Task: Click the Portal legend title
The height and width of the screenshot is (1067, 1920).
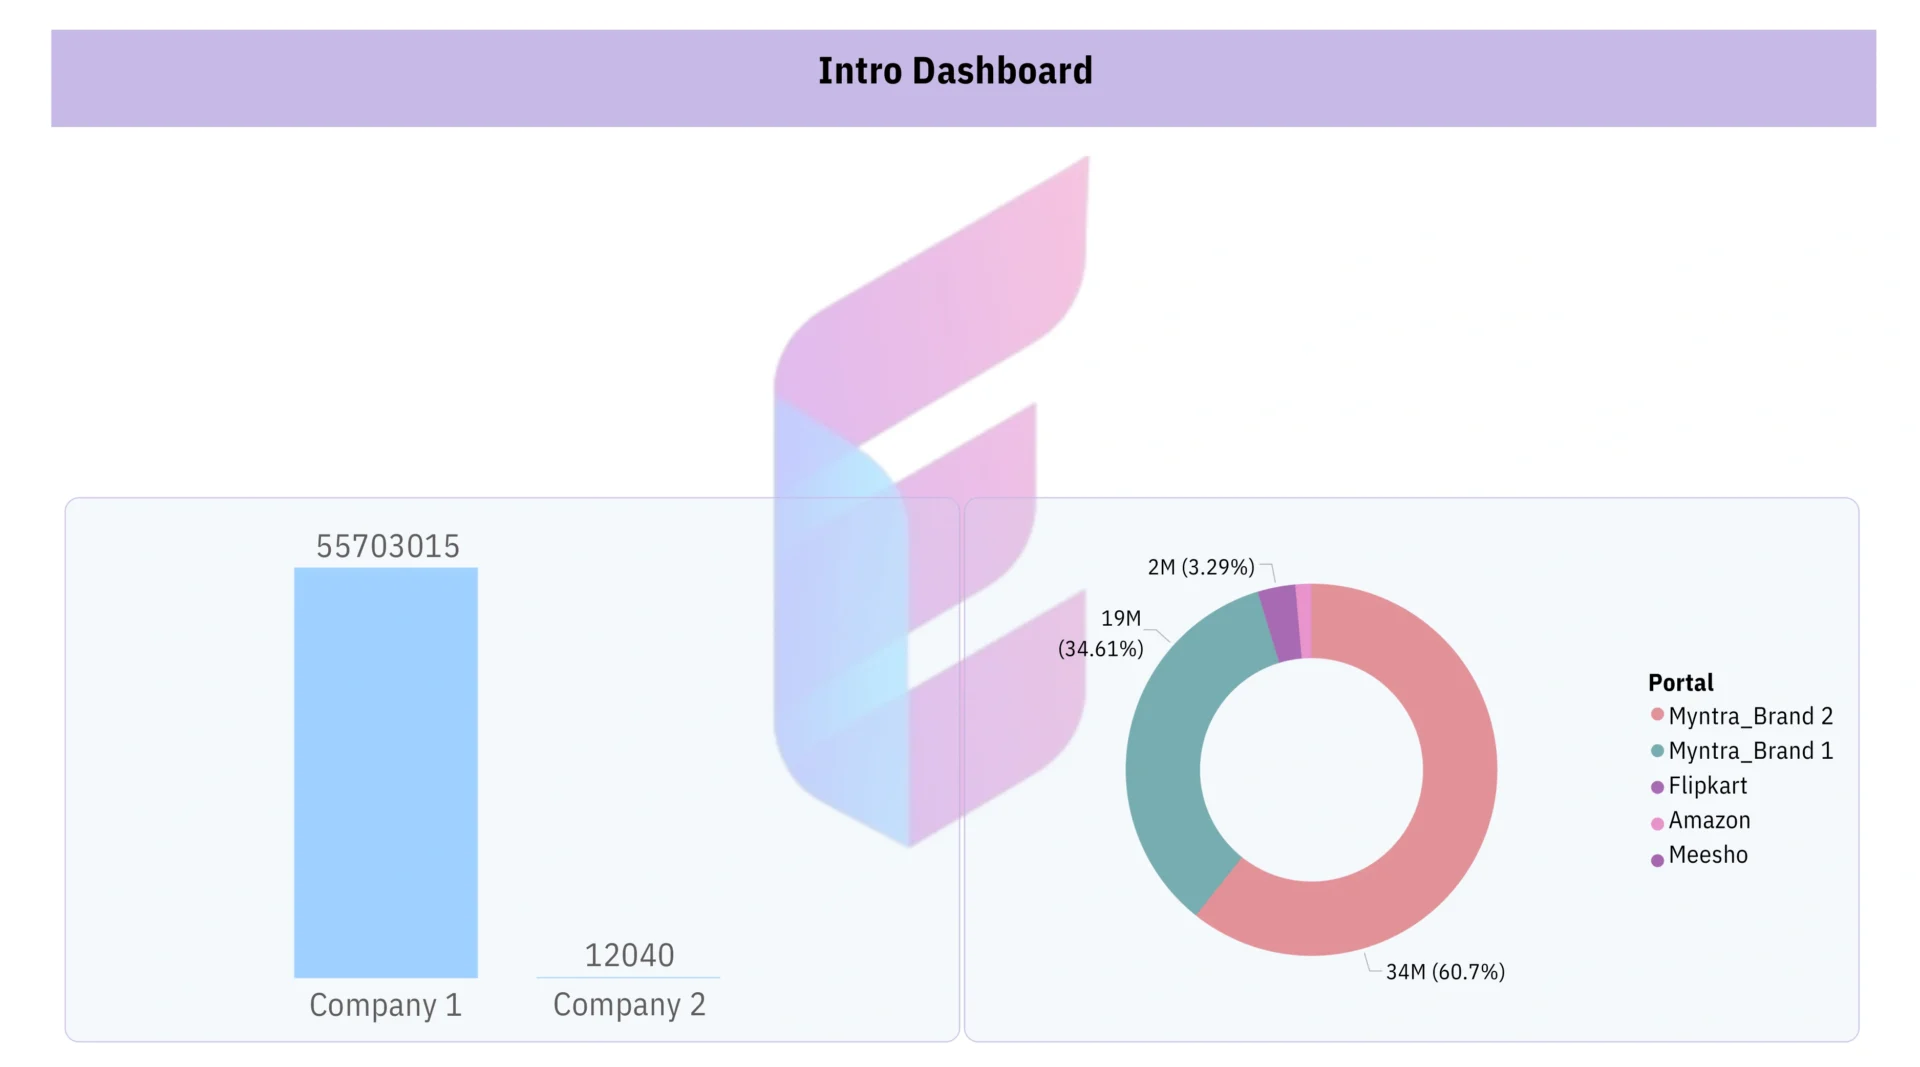Action: (1680, 683)
